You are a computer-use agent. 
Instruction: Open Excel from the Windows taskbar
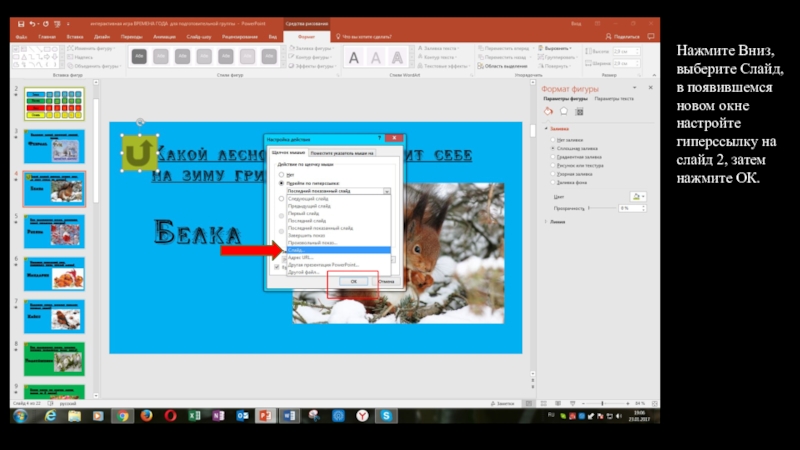[x=194, y=415]
